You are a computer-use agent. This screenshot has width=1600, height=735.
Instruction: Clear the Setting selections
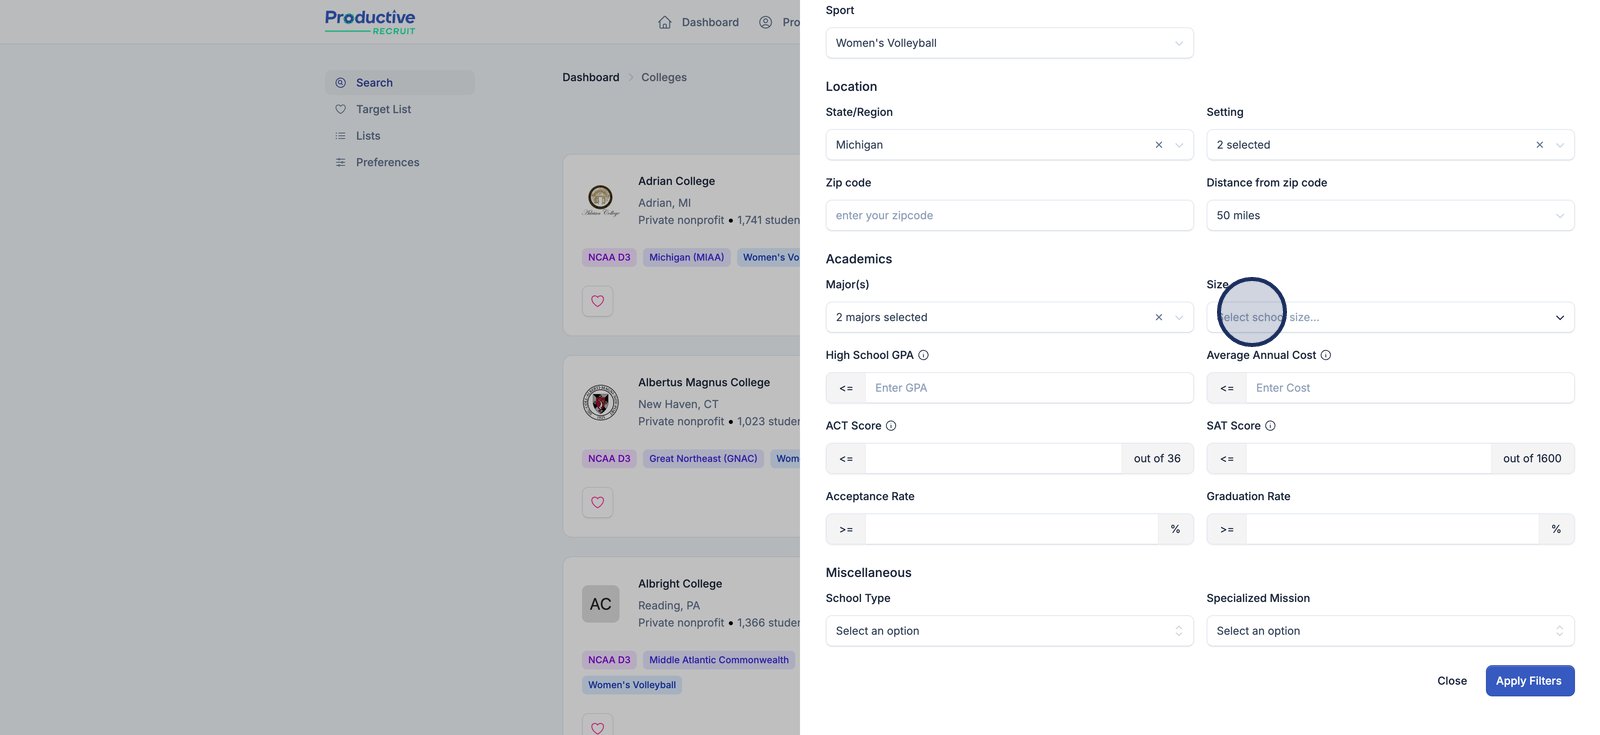tap(1540, 145)
